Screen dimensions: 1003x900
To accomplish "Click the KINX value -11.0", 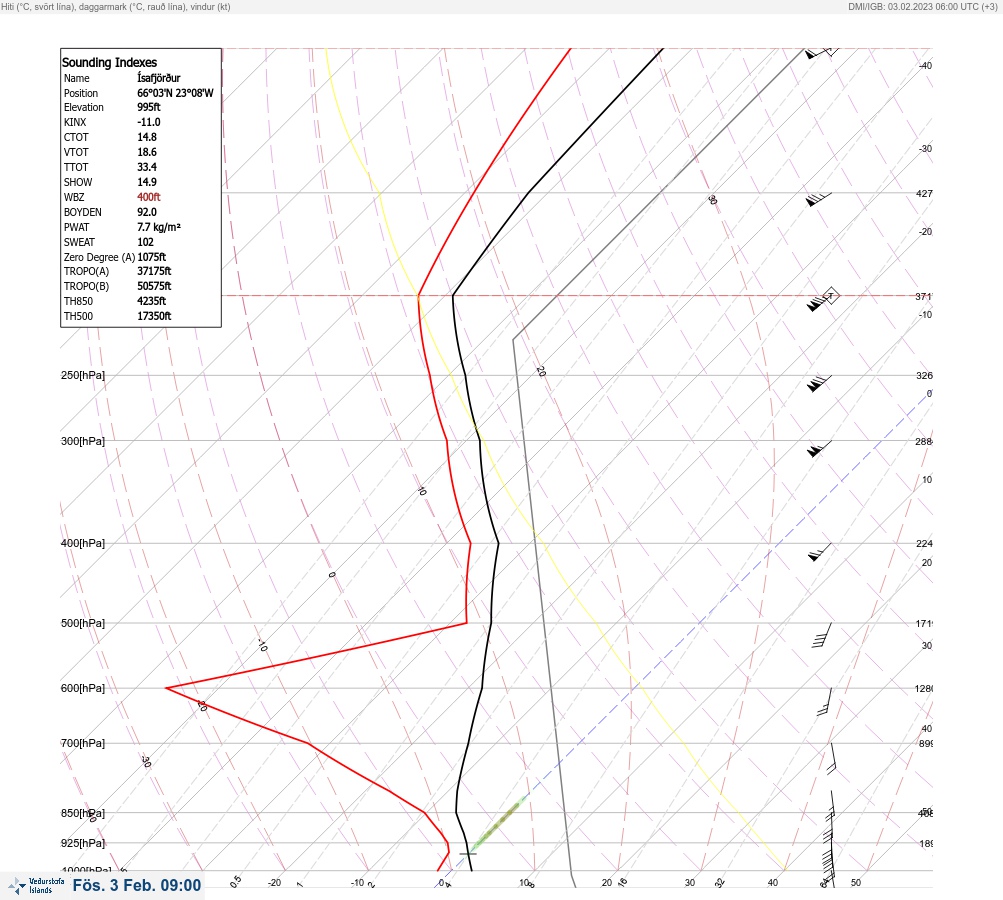I will [x=148, y=122].
